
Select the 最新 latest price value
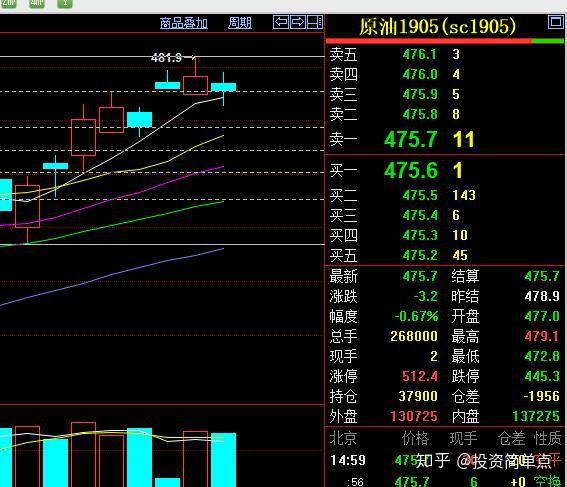(x=420, y=277)
